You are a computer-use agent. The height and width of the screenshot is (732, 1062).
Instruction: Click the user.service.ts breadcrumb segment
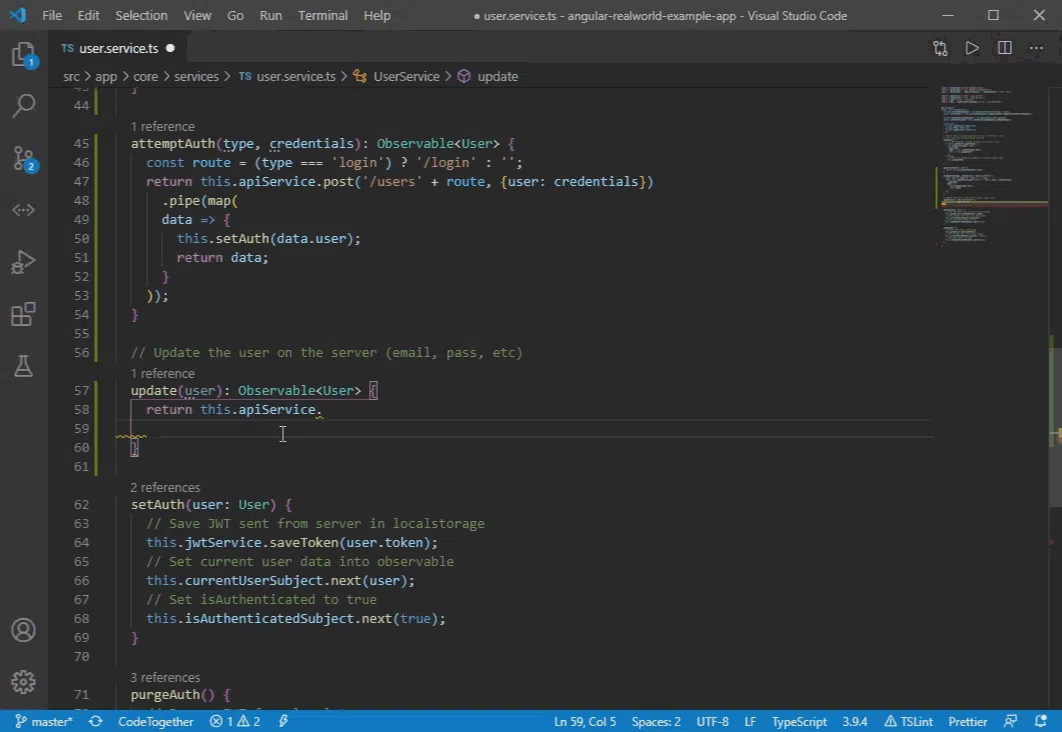[287, 77]
